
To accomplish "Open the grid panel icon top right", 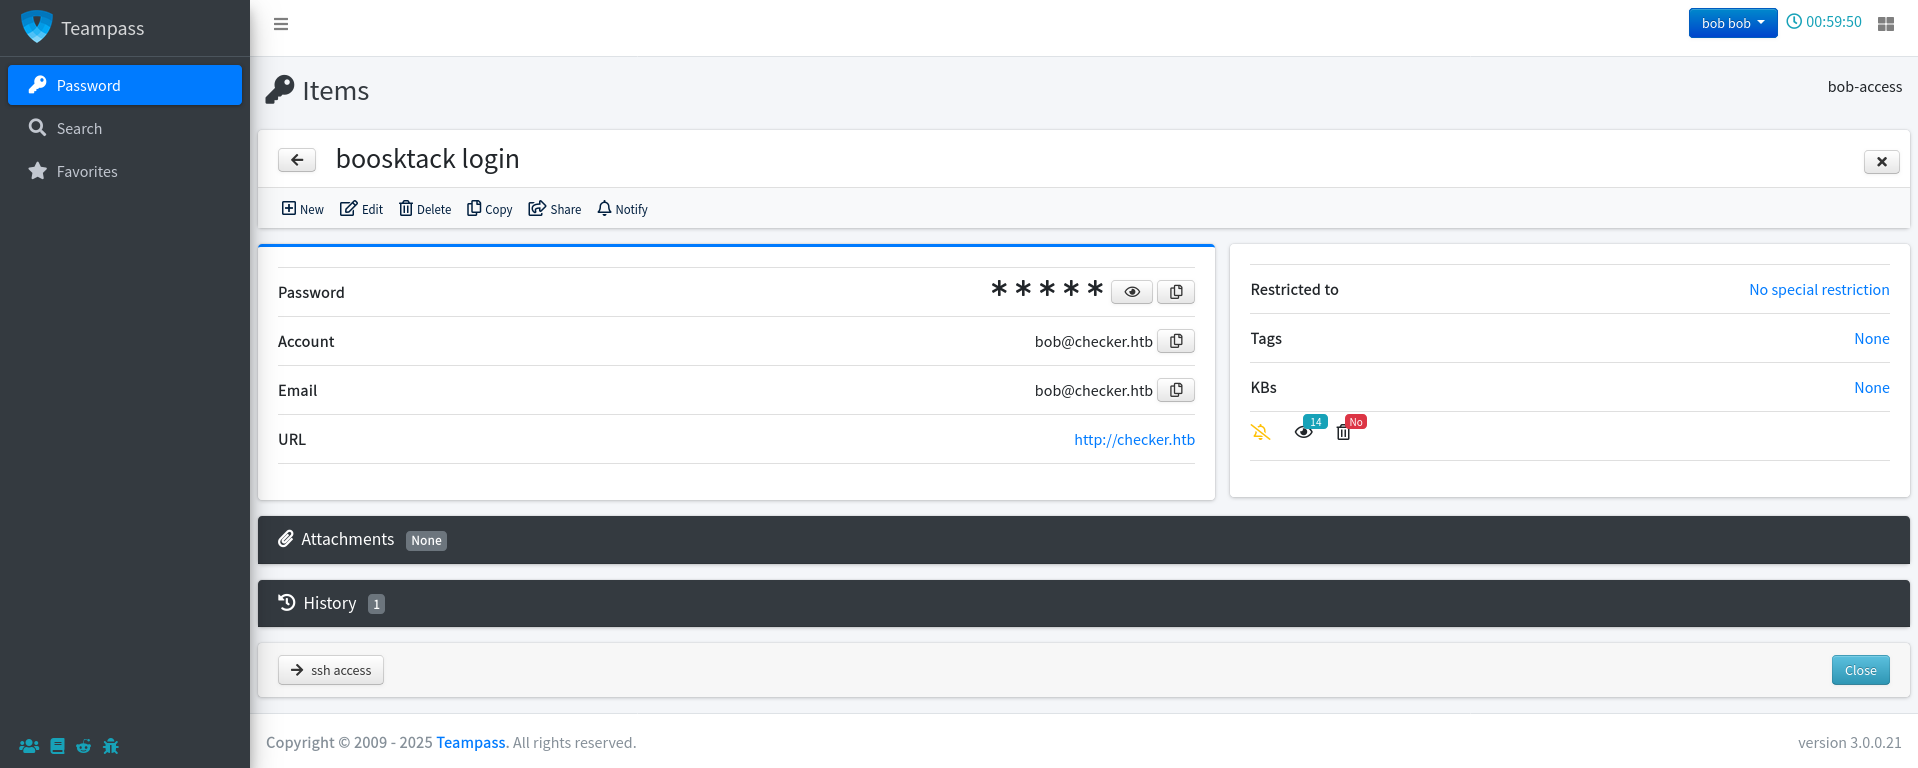I will coord(1886,24).
